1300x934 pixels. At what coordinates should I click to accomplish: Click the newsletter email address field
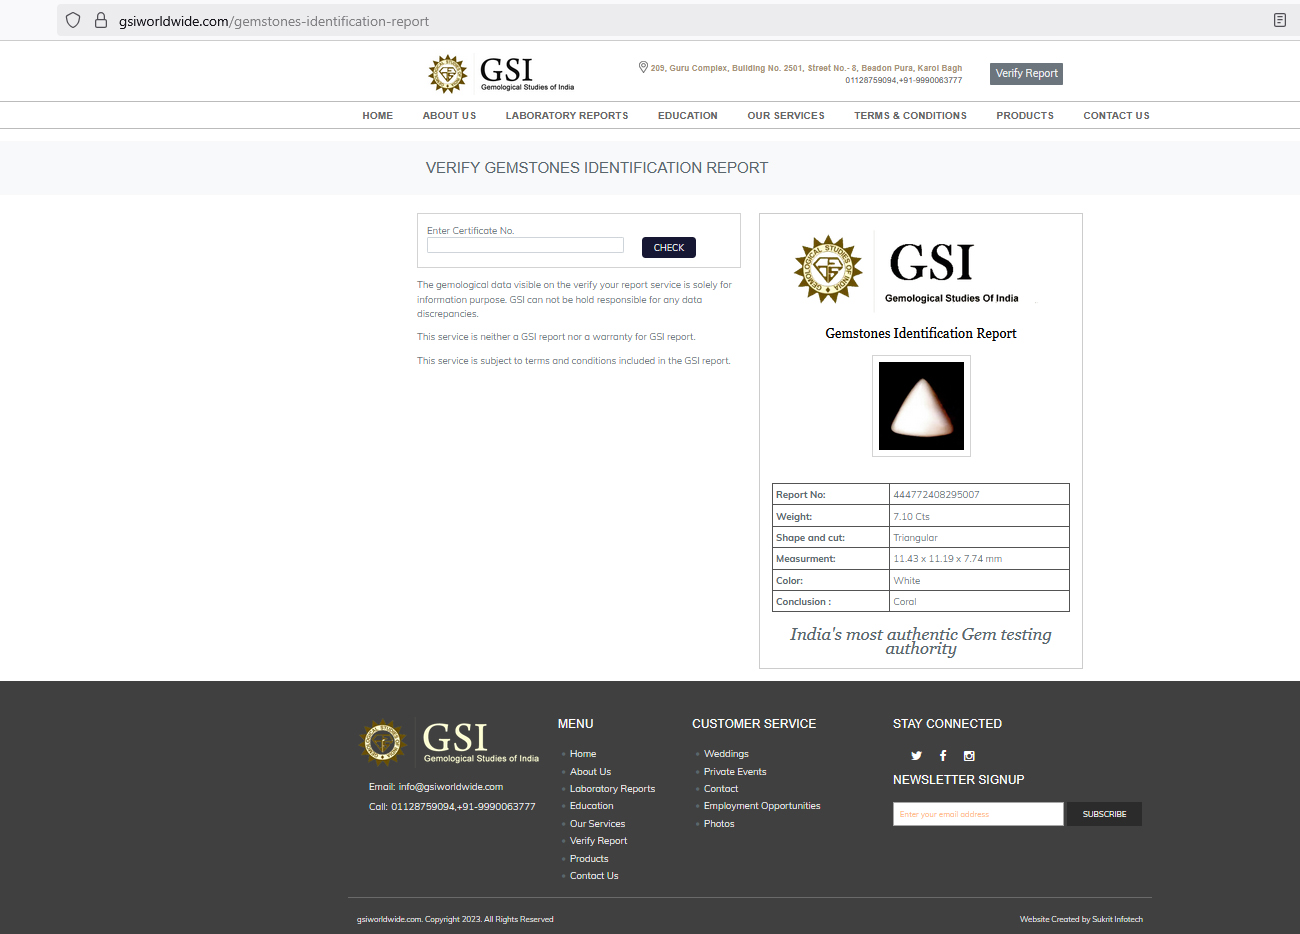pos(978,814)
